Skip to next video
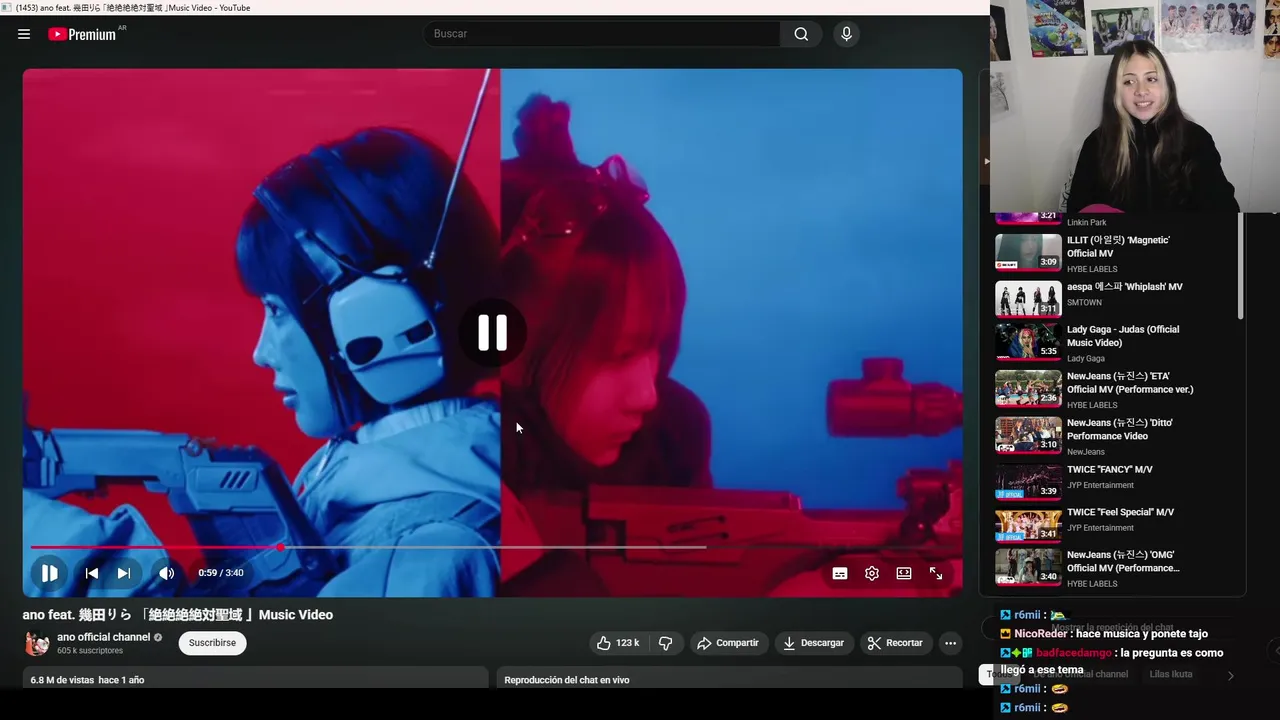This screenshot has height=720, width=1280. coord(123,573)
